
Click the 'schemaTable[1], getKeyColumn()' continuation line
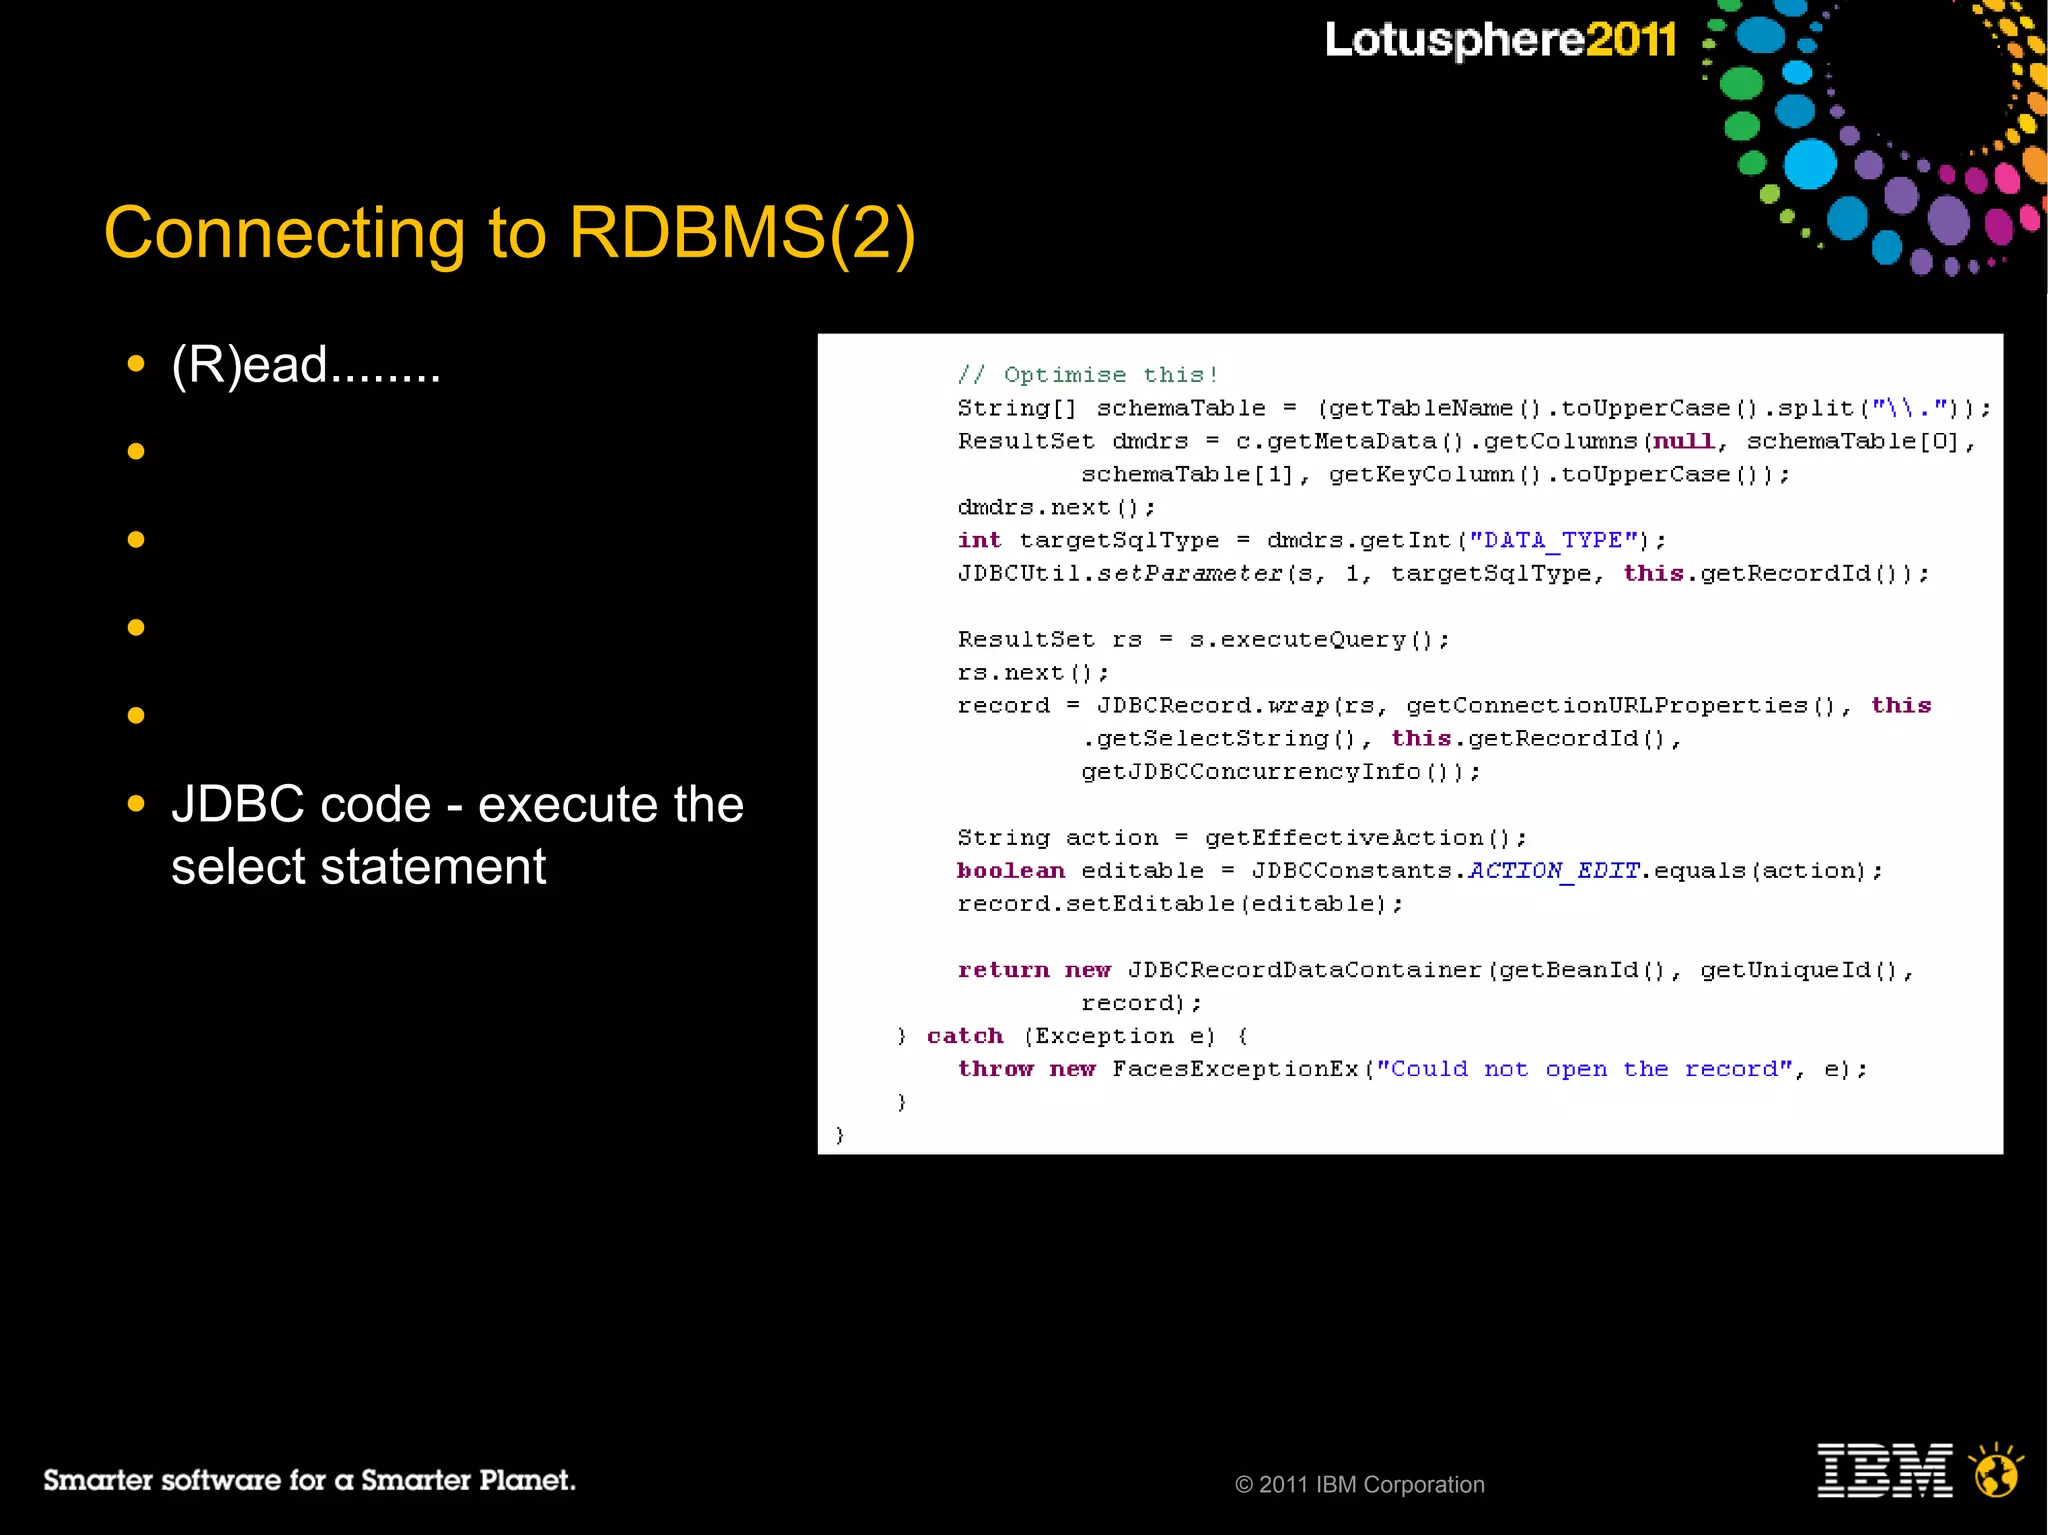click(1435, 474)
